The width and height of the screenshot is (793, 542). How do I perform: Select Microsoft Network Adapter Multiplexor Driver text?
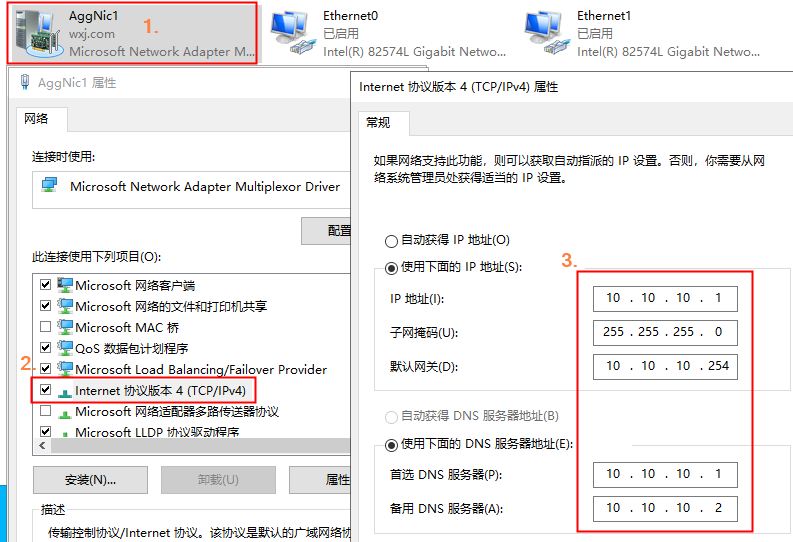205,187
